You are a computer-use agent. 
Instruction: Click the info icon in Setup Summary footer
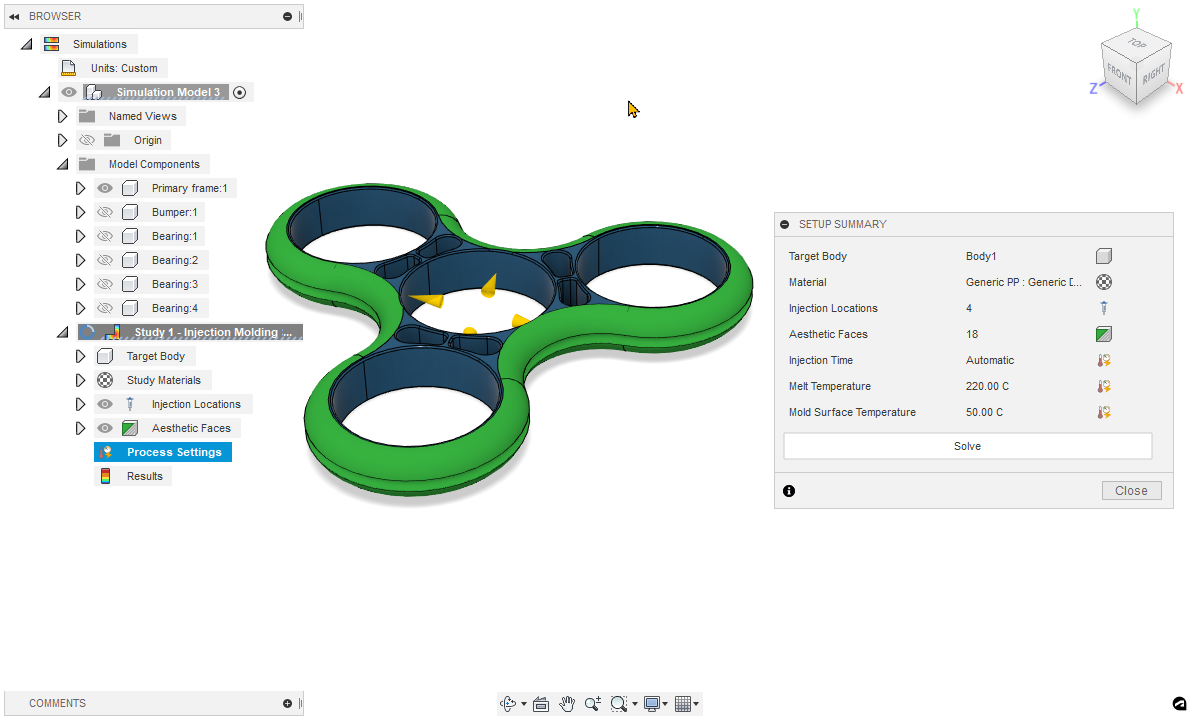point(789,491)
